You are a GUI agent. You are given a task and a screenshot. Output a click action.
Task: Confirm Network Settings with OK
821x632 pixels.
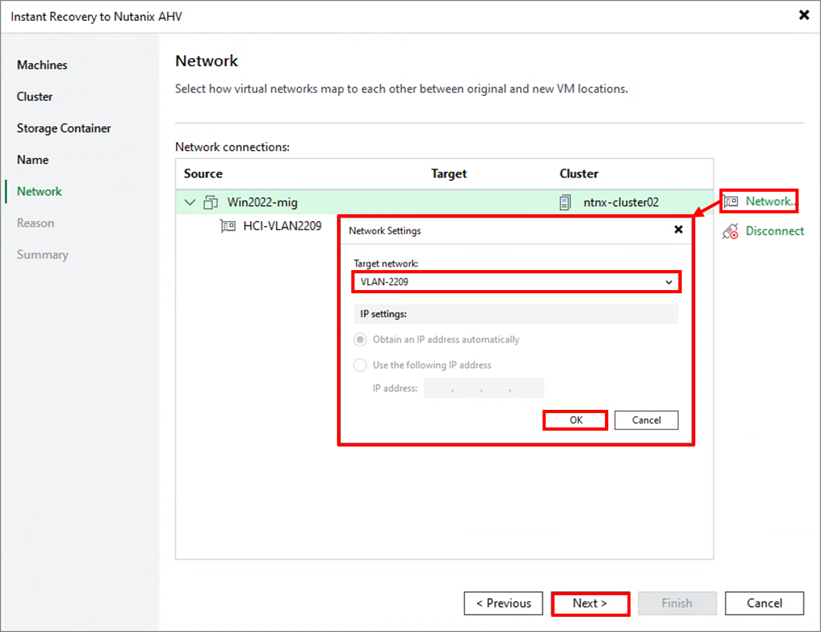(x=575, y=420)
